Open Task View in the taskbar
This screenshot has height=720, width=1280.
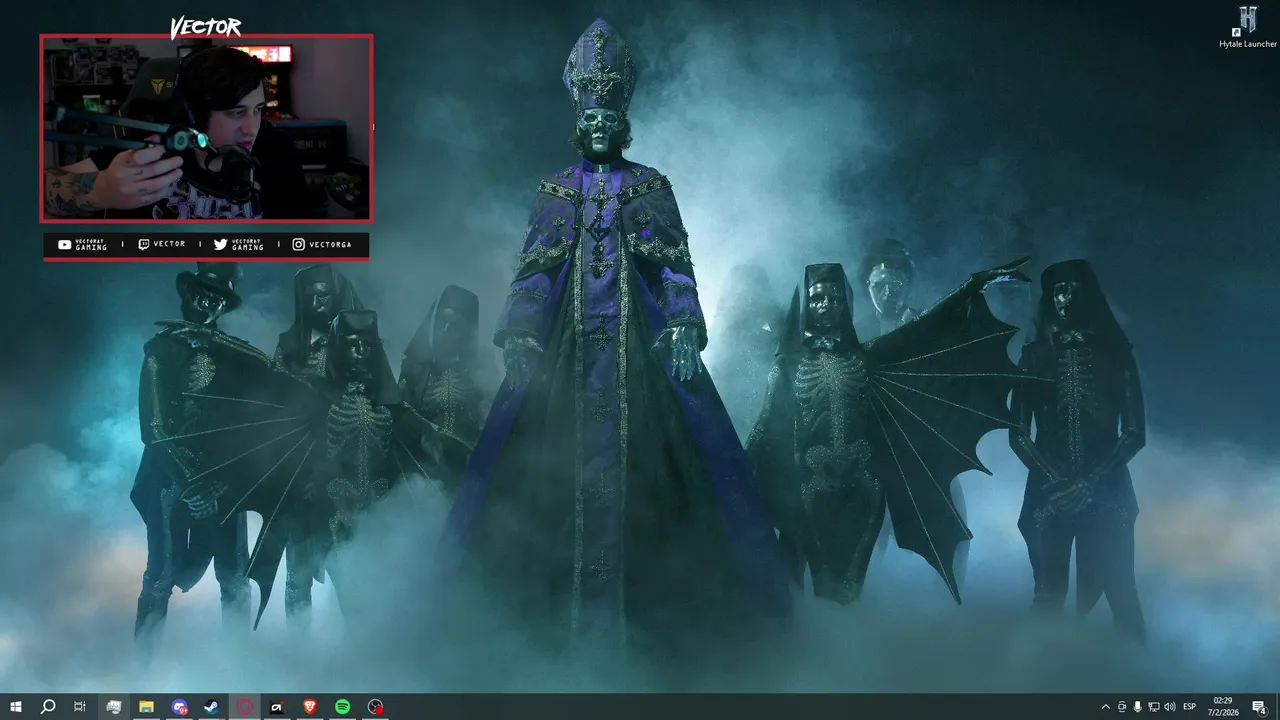click(x=80, y=707)
